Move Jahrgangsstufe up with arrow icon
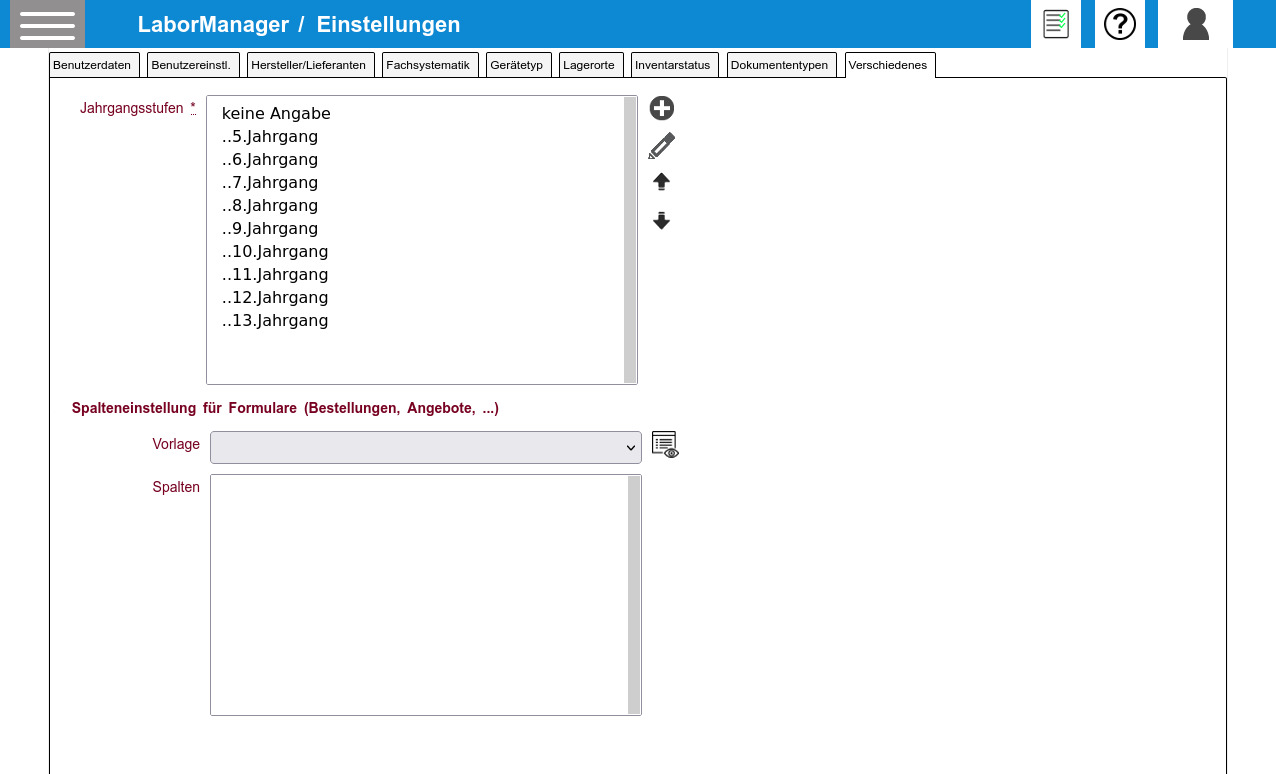1276x774 pixels. pyautogui.click(x=661, y=182)
